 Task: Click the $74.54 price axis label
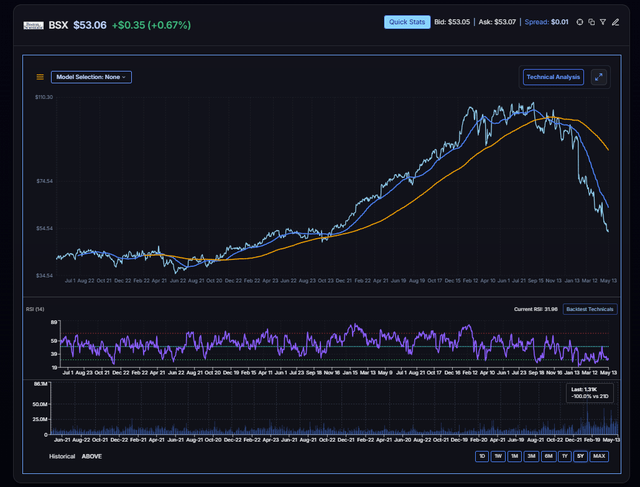click(44, 181)
